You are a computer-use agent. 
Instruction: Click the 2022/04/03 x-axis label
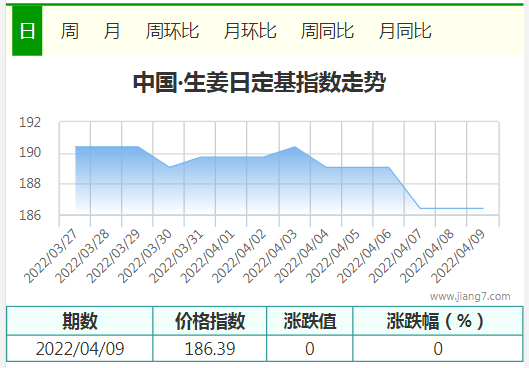point(271,256)
